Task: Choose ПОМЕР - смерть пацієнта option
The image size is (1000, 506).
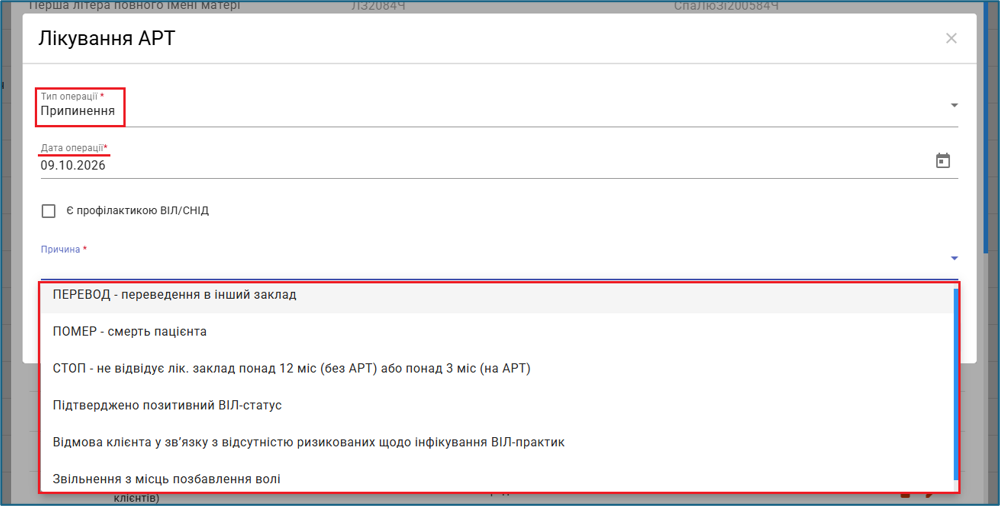Action: click(497, 332)
